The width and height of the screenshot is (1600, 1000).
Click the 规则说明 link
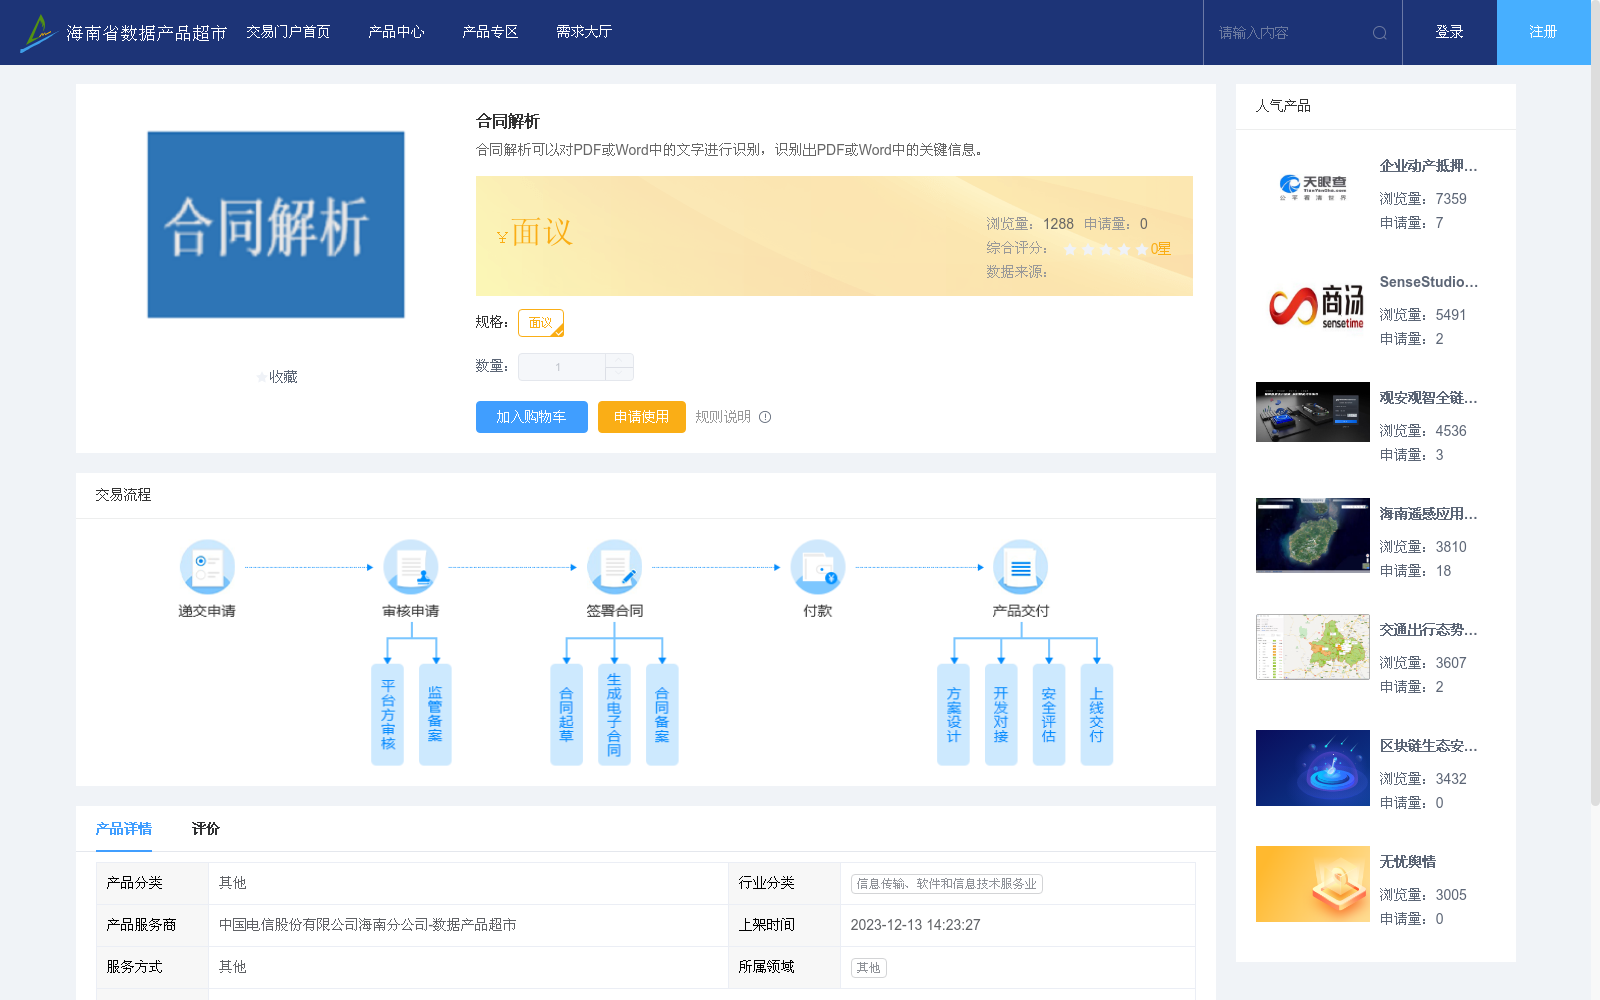[723, 417]
